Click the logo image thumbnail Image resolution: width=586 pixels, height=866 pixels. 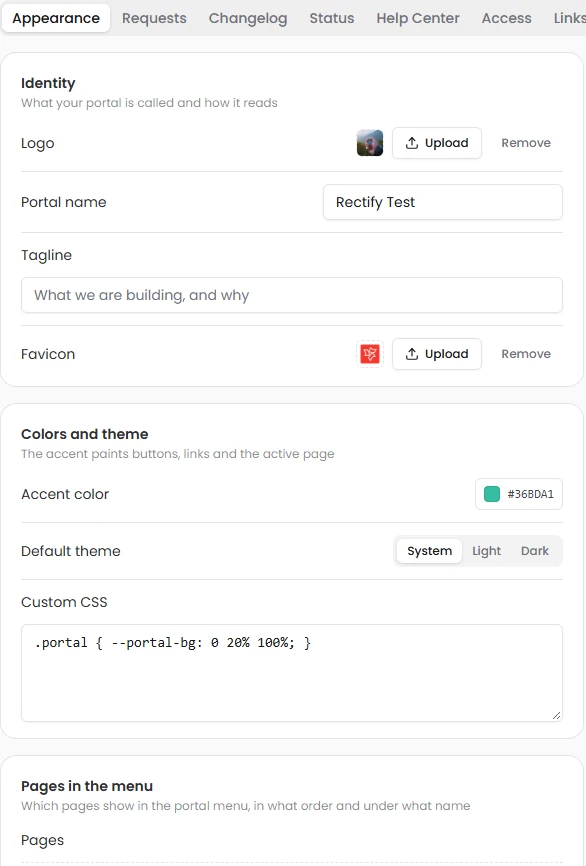(370, 143)
